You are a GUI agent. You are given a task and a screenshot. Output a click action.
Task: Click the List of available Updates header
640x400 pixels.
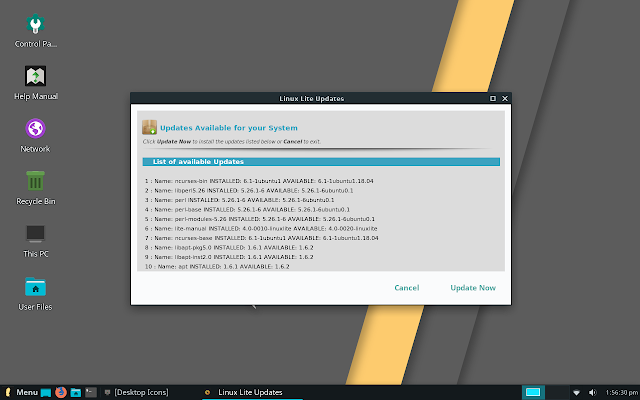tap(321, 162)
